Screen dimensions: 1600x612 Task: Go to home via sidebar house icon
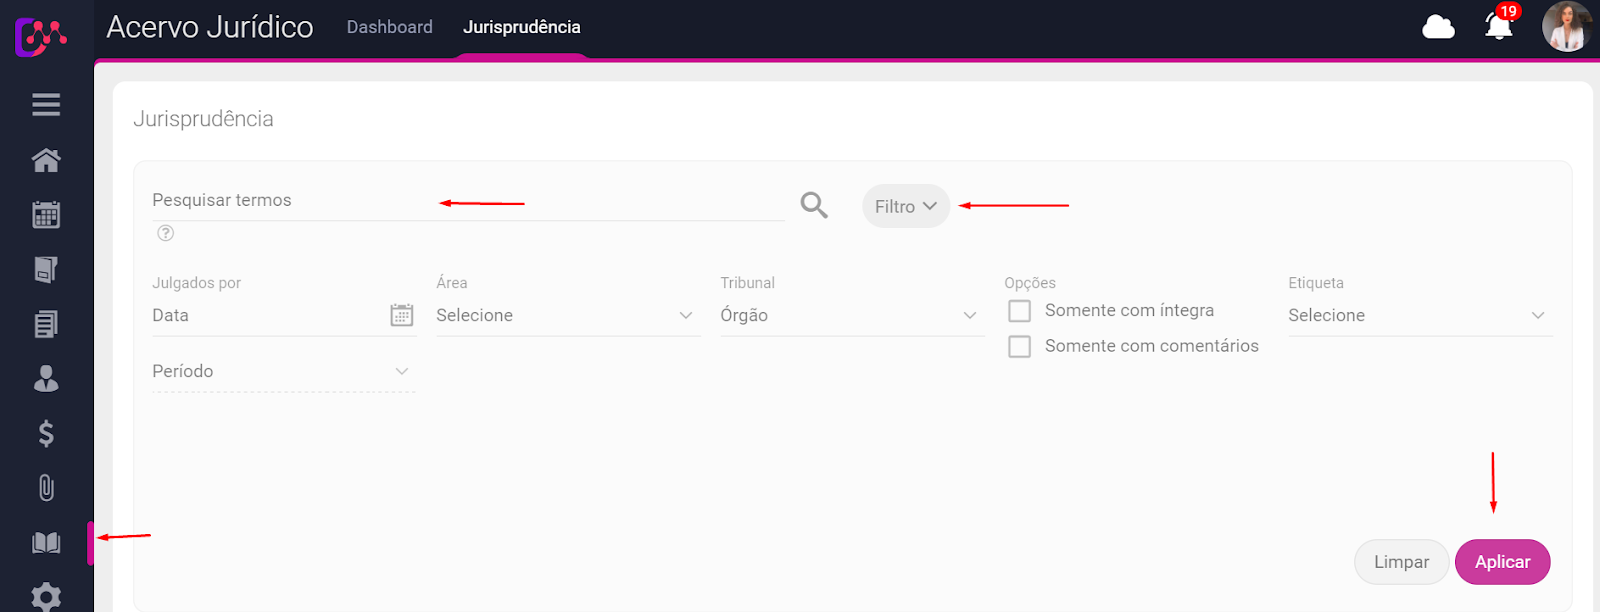tap(46, 160)
